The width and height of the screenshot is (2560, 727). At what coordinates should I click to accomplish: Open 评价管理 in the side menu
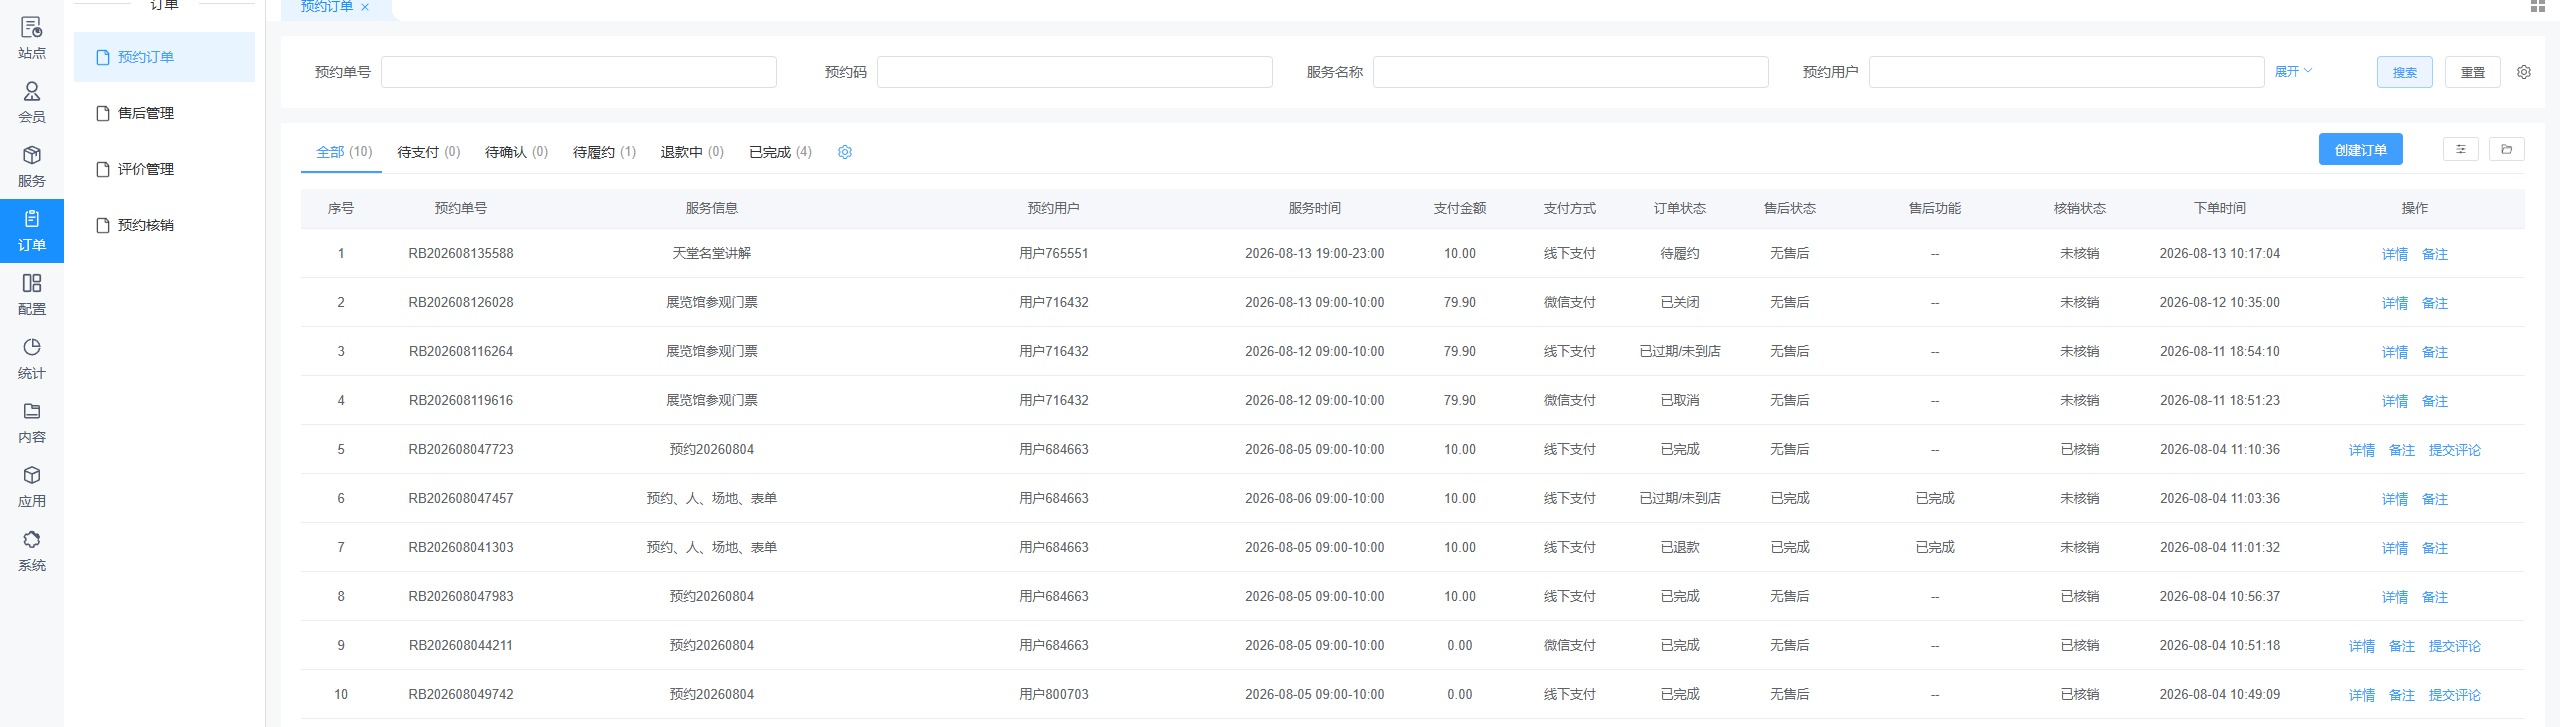coord(164,169)
